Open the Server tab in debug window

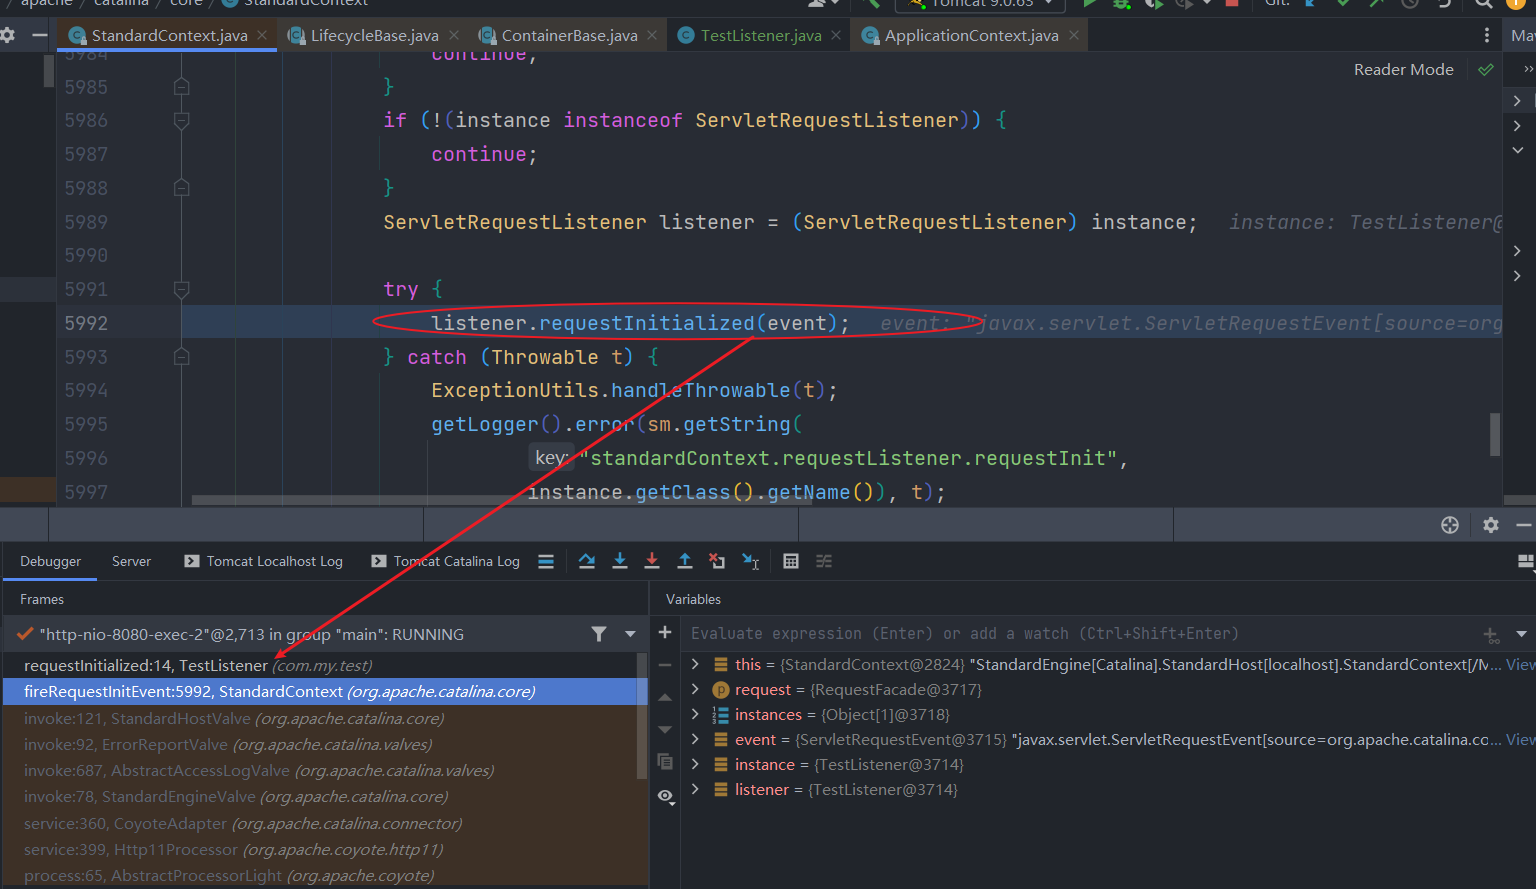(x=131, y=561)
